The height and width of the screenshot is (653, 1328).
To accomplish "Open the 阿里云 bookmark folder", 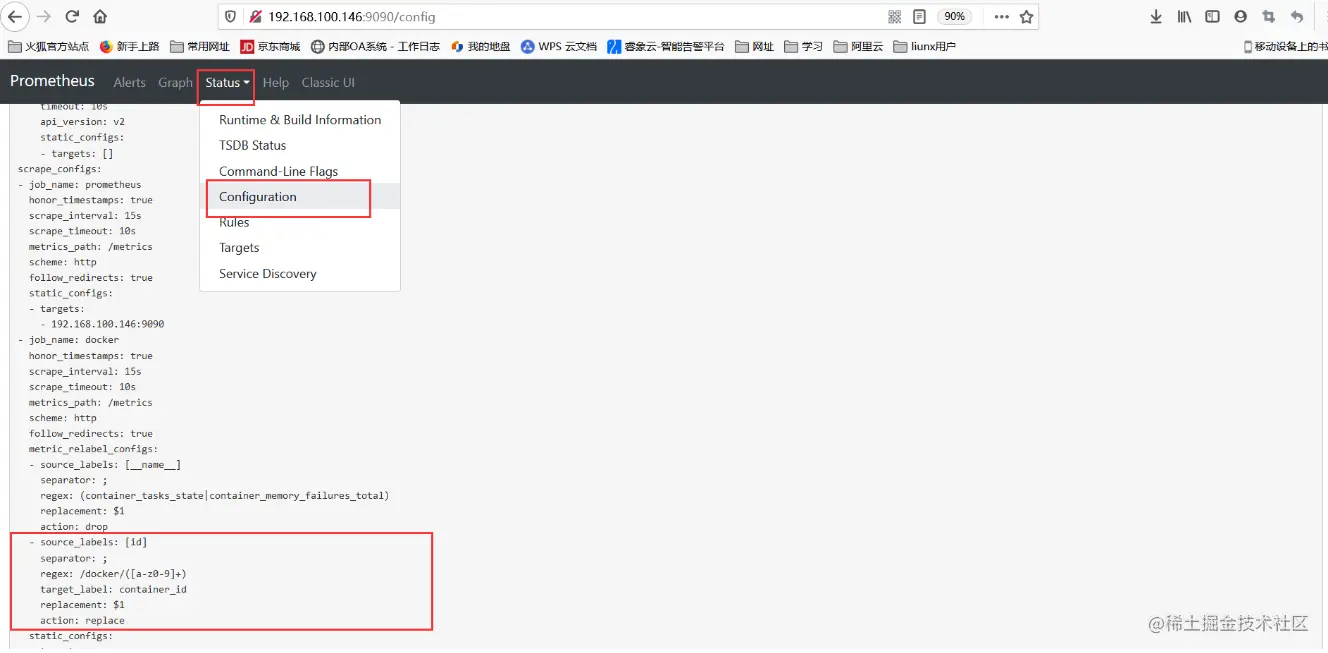I will coord(859,46).
